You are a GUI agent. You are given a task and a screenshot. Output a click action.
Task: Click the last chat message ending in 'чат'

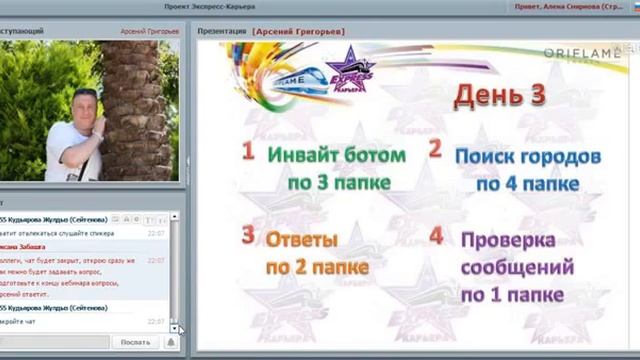(18, 321)
